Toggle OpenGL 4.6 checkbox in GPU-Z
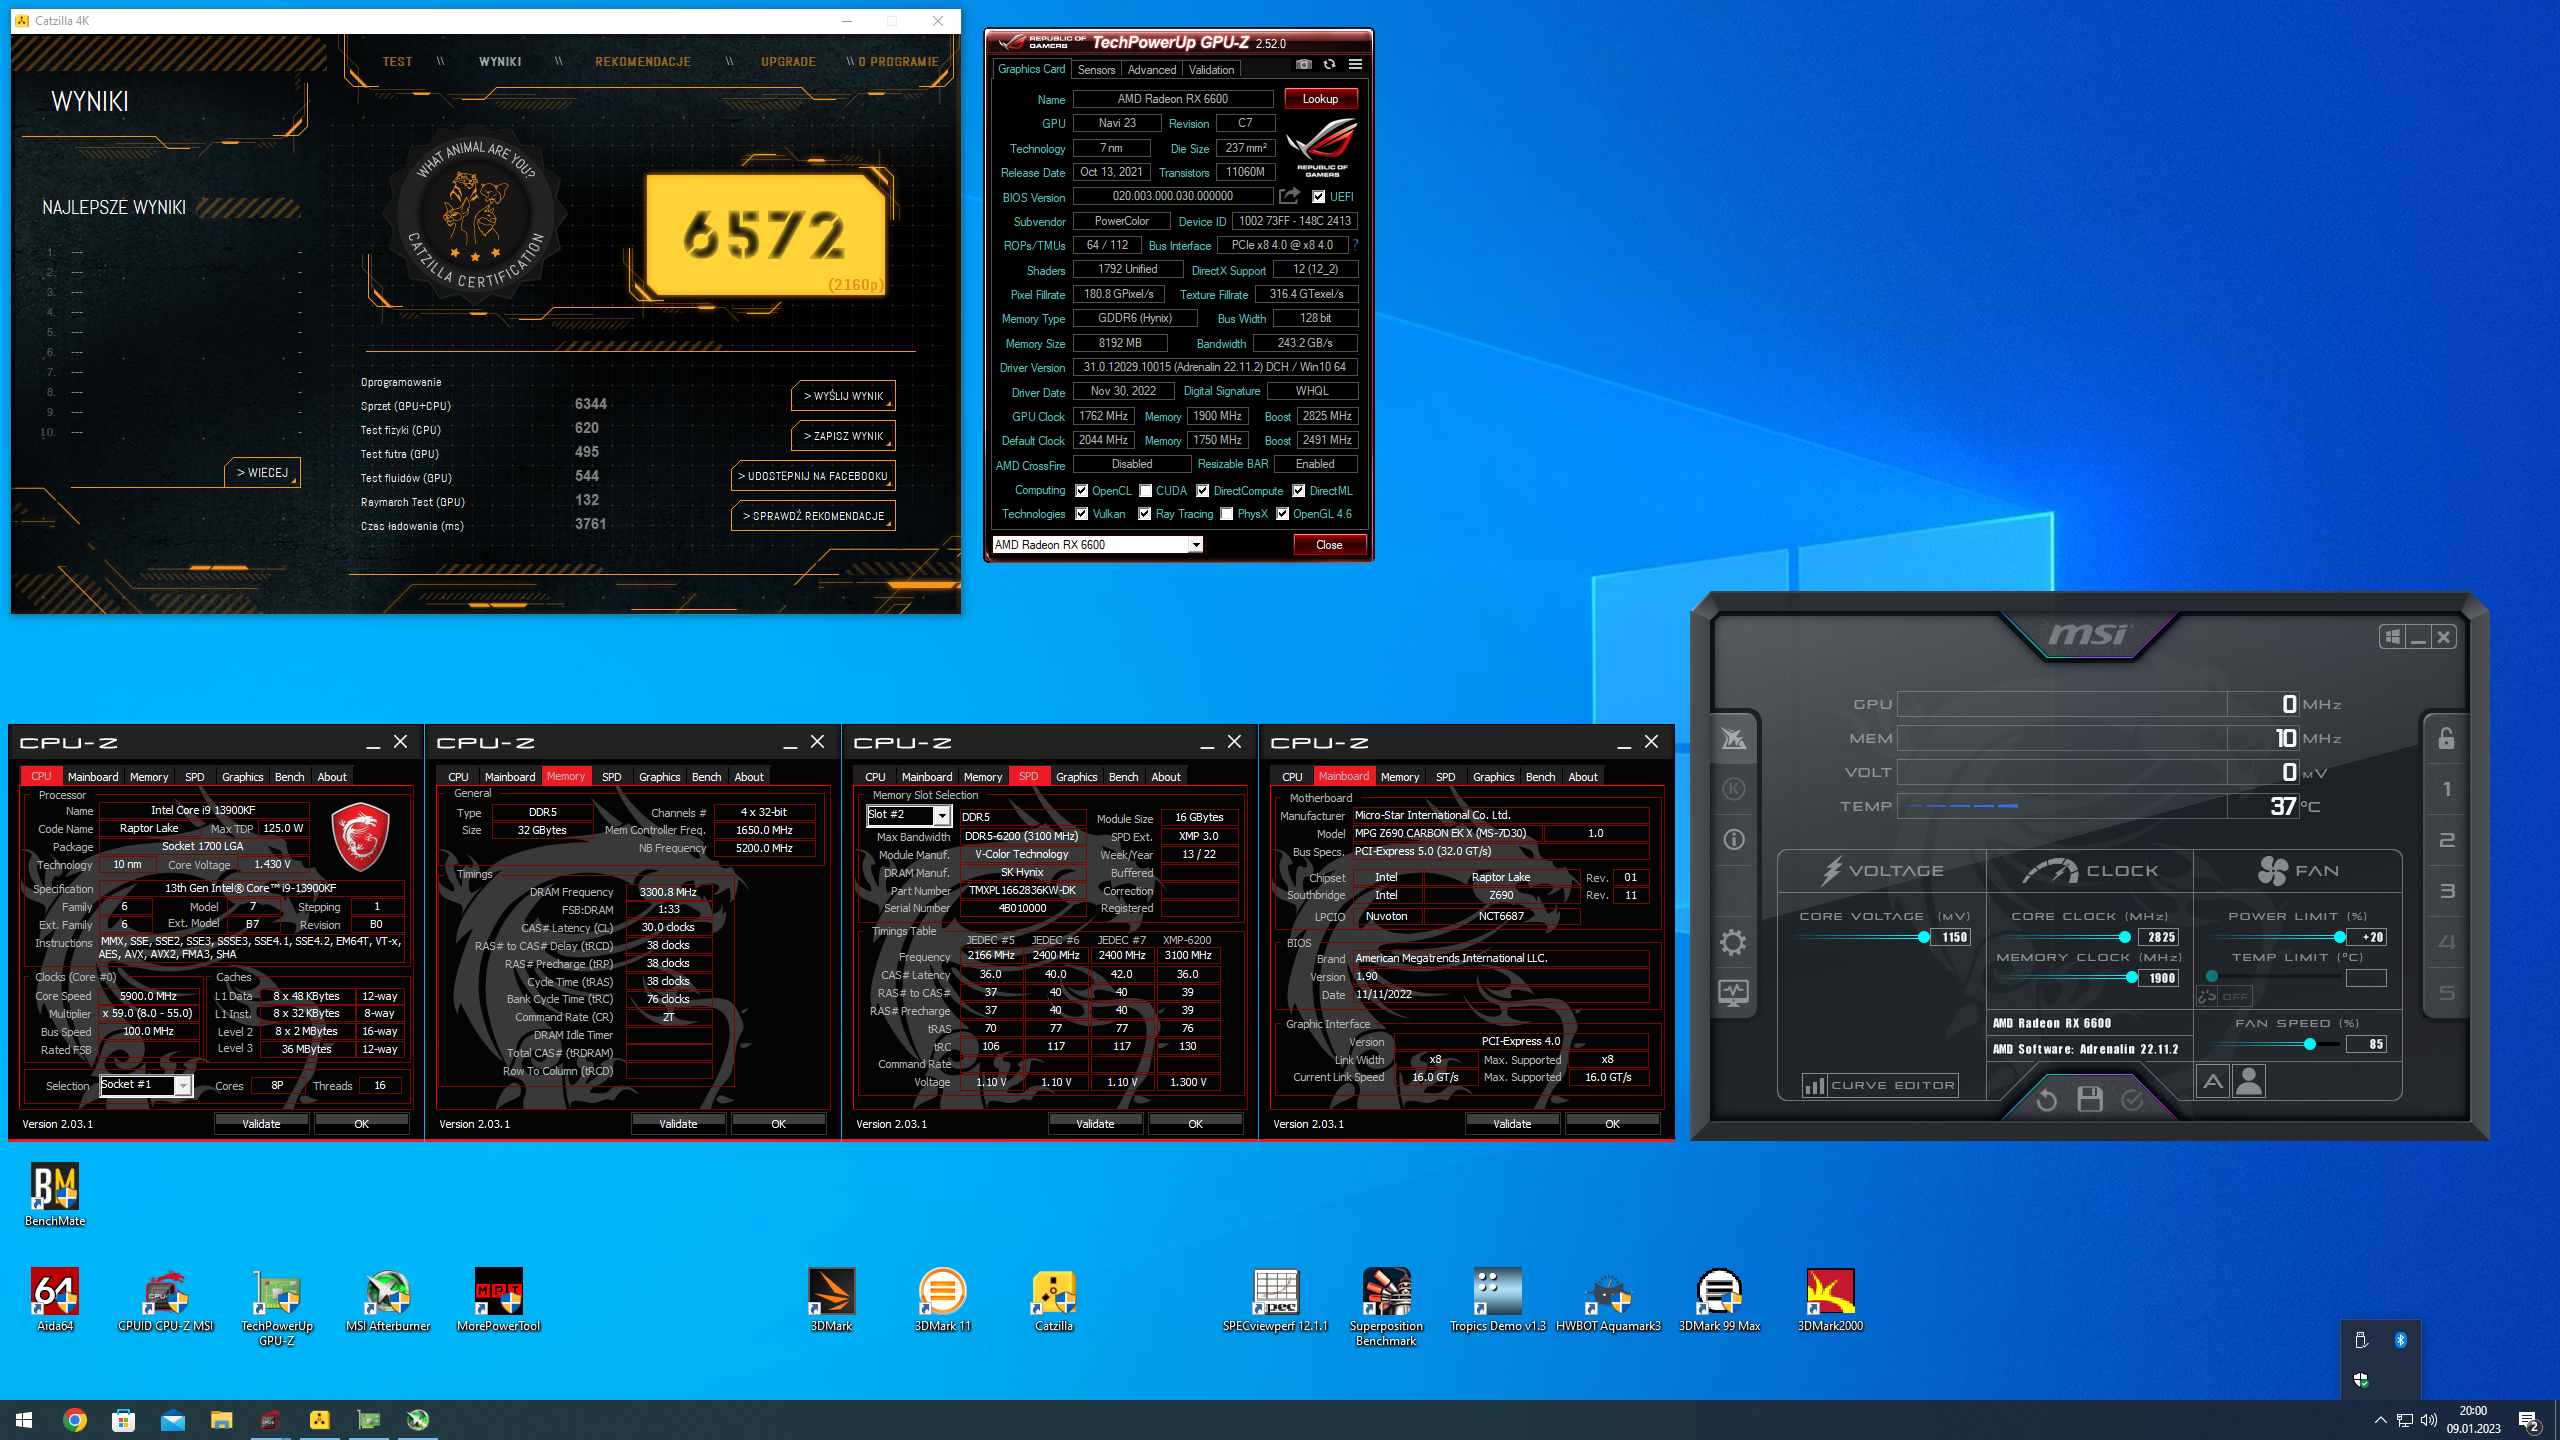Image resolution: width=2560 pixels, height=1440 pixels. [1282, 514]
